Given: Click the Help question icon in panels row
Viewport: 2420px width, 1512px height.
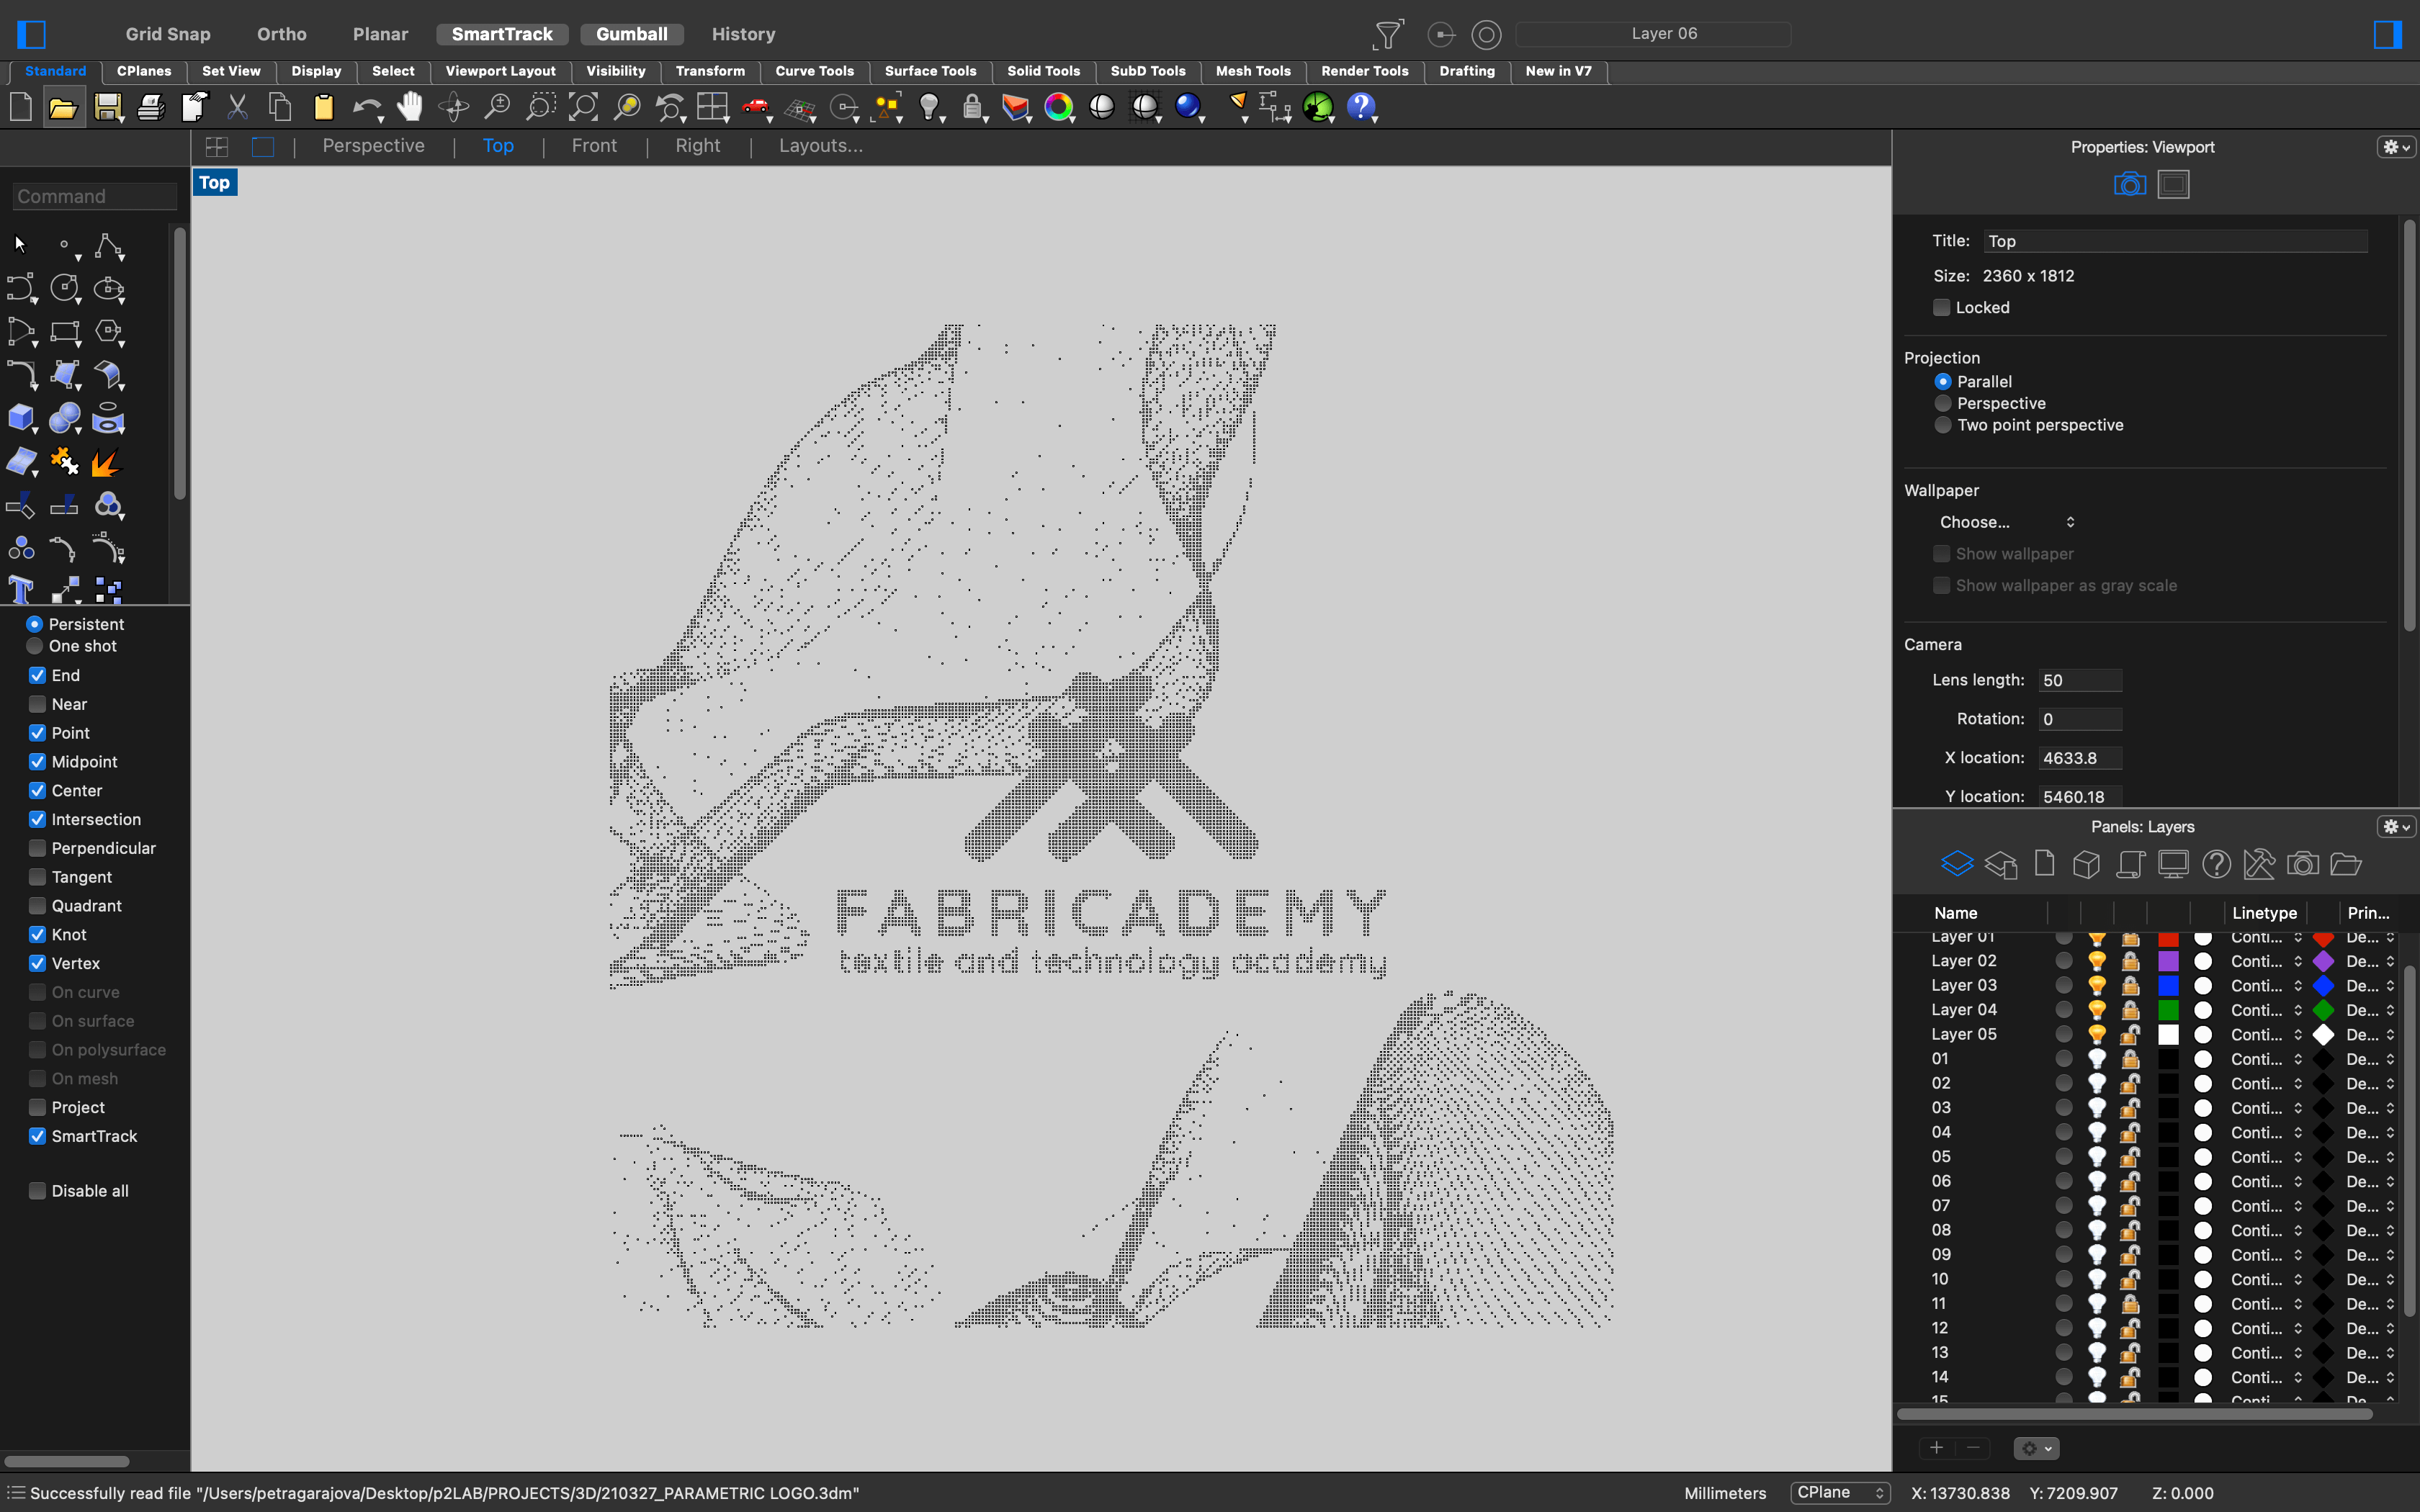Looking at the screenshot, I should pos(2216,864).
